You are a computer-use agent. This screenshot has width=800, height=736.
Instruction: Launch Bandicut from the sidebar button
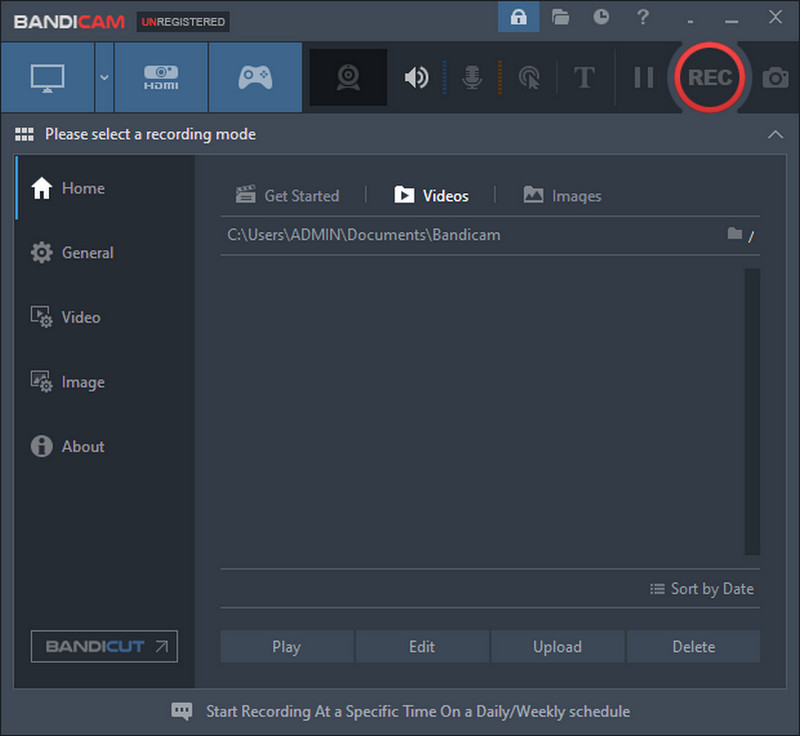pyautogui.click(x=104, y=647)
